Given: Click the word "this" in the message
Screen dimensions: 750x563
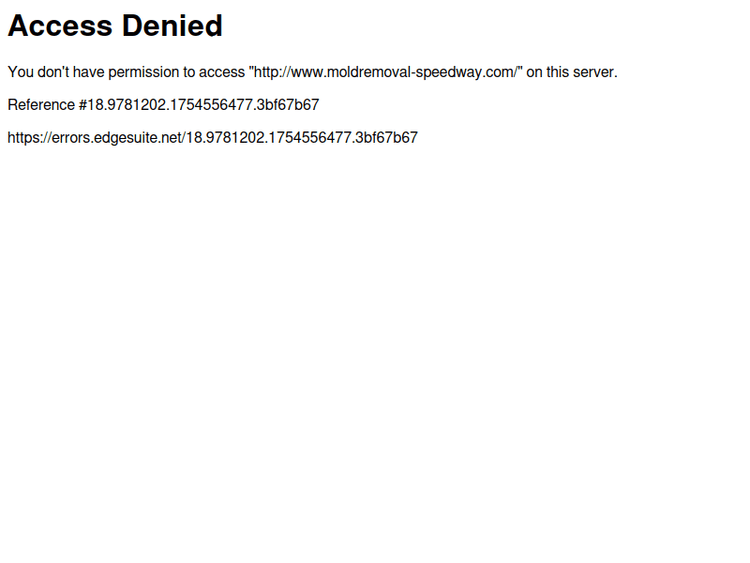Looking at the screenshot, I should (558, 72).
